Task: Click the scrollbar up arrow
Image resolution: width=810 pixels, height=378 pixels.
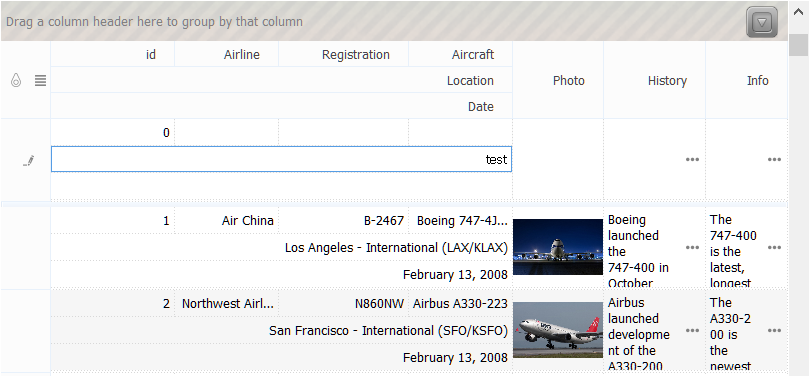Action: pos(799,12)
